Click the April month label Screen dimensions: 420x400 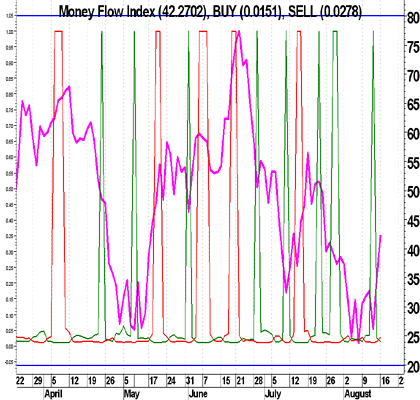53,394
